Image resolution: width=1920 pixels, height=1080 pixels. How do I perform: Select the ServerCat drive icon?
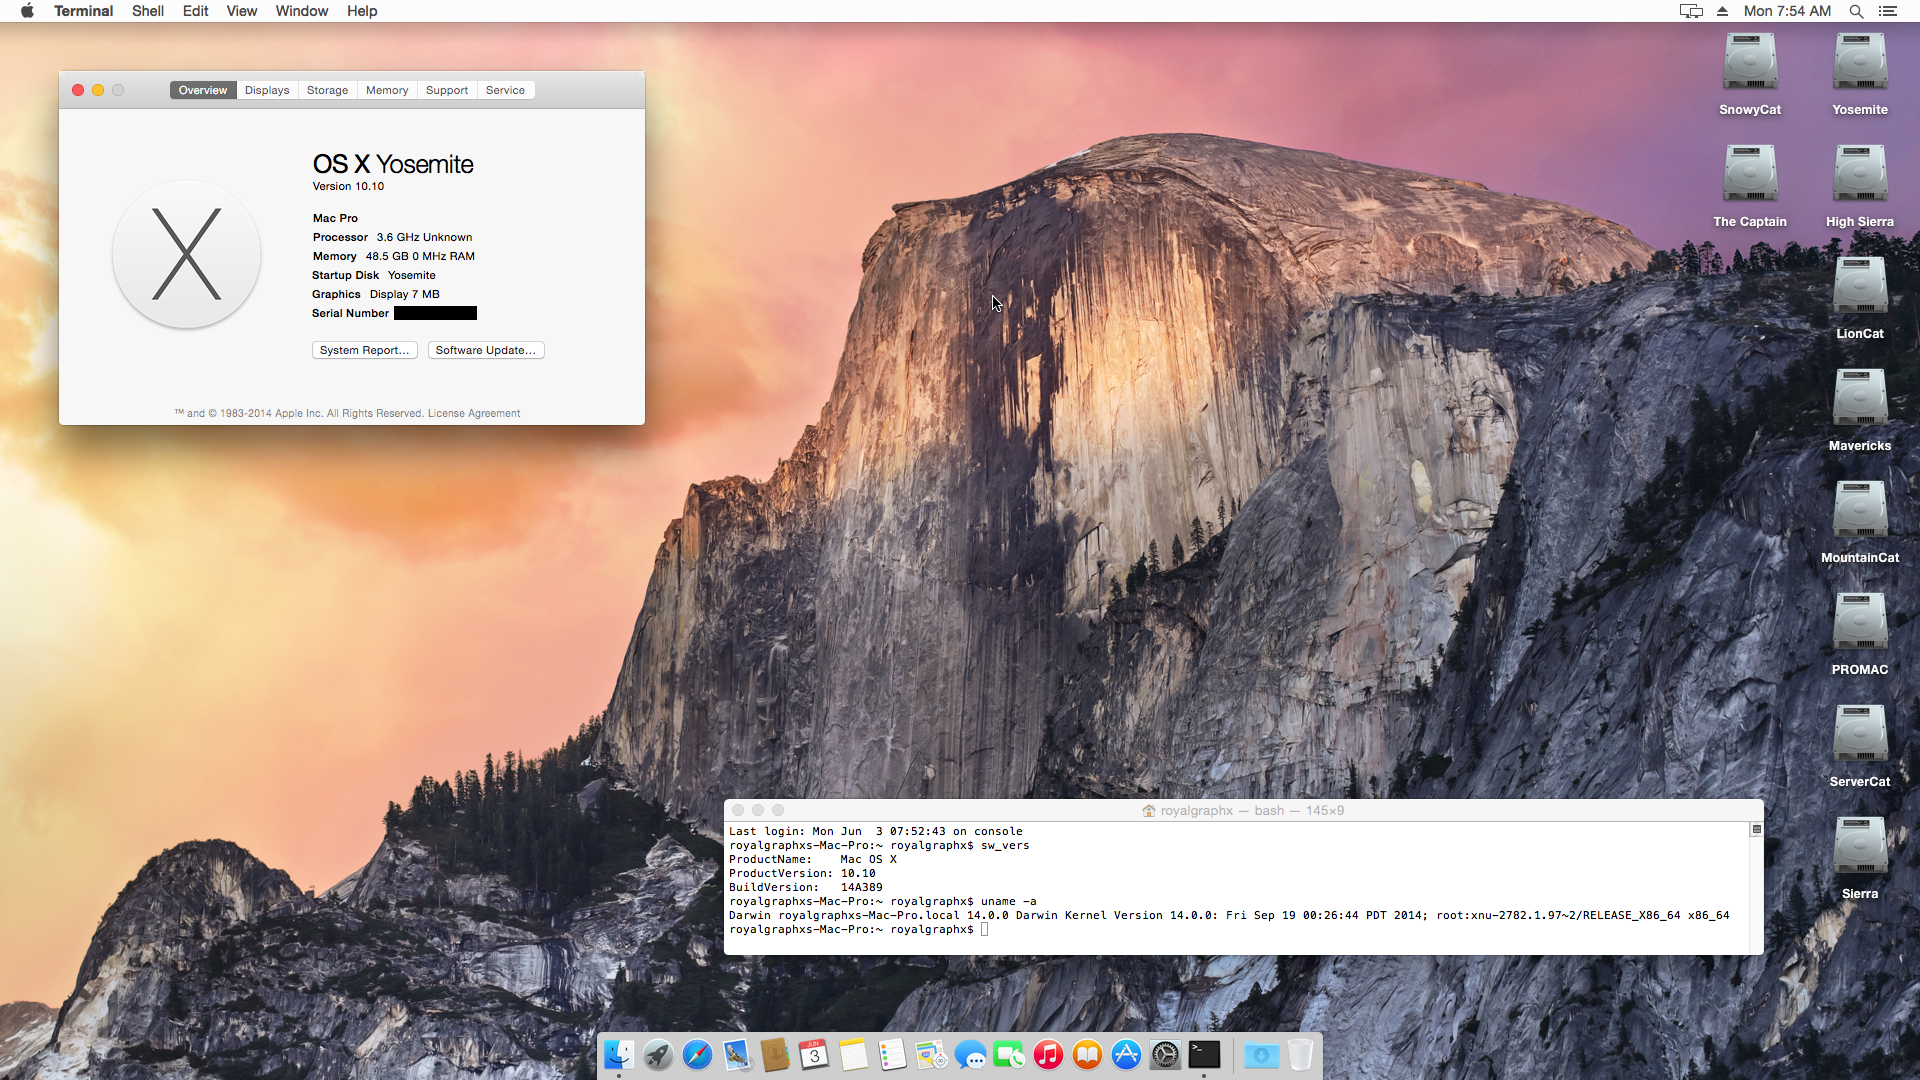coord(1860,734)
